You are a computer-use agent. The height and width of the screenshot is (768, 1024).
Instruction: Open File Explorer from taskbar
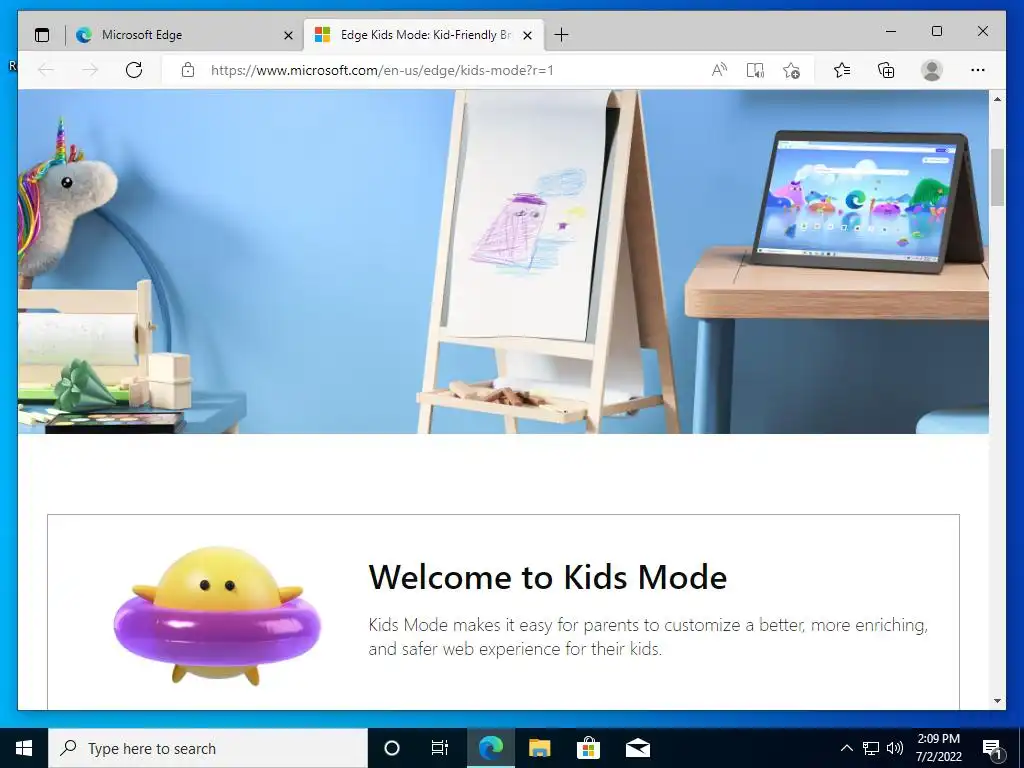point(539,748)
